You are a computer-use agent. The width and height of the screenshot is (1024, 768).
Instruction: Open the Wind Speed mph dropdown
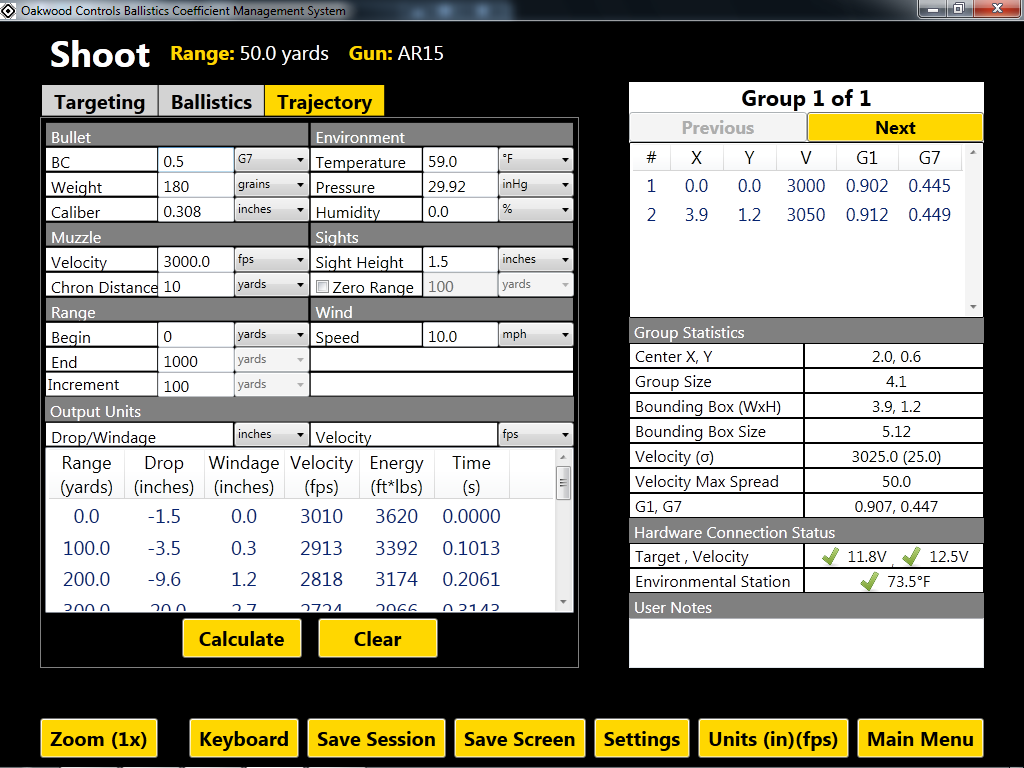(x=536, y=335)
